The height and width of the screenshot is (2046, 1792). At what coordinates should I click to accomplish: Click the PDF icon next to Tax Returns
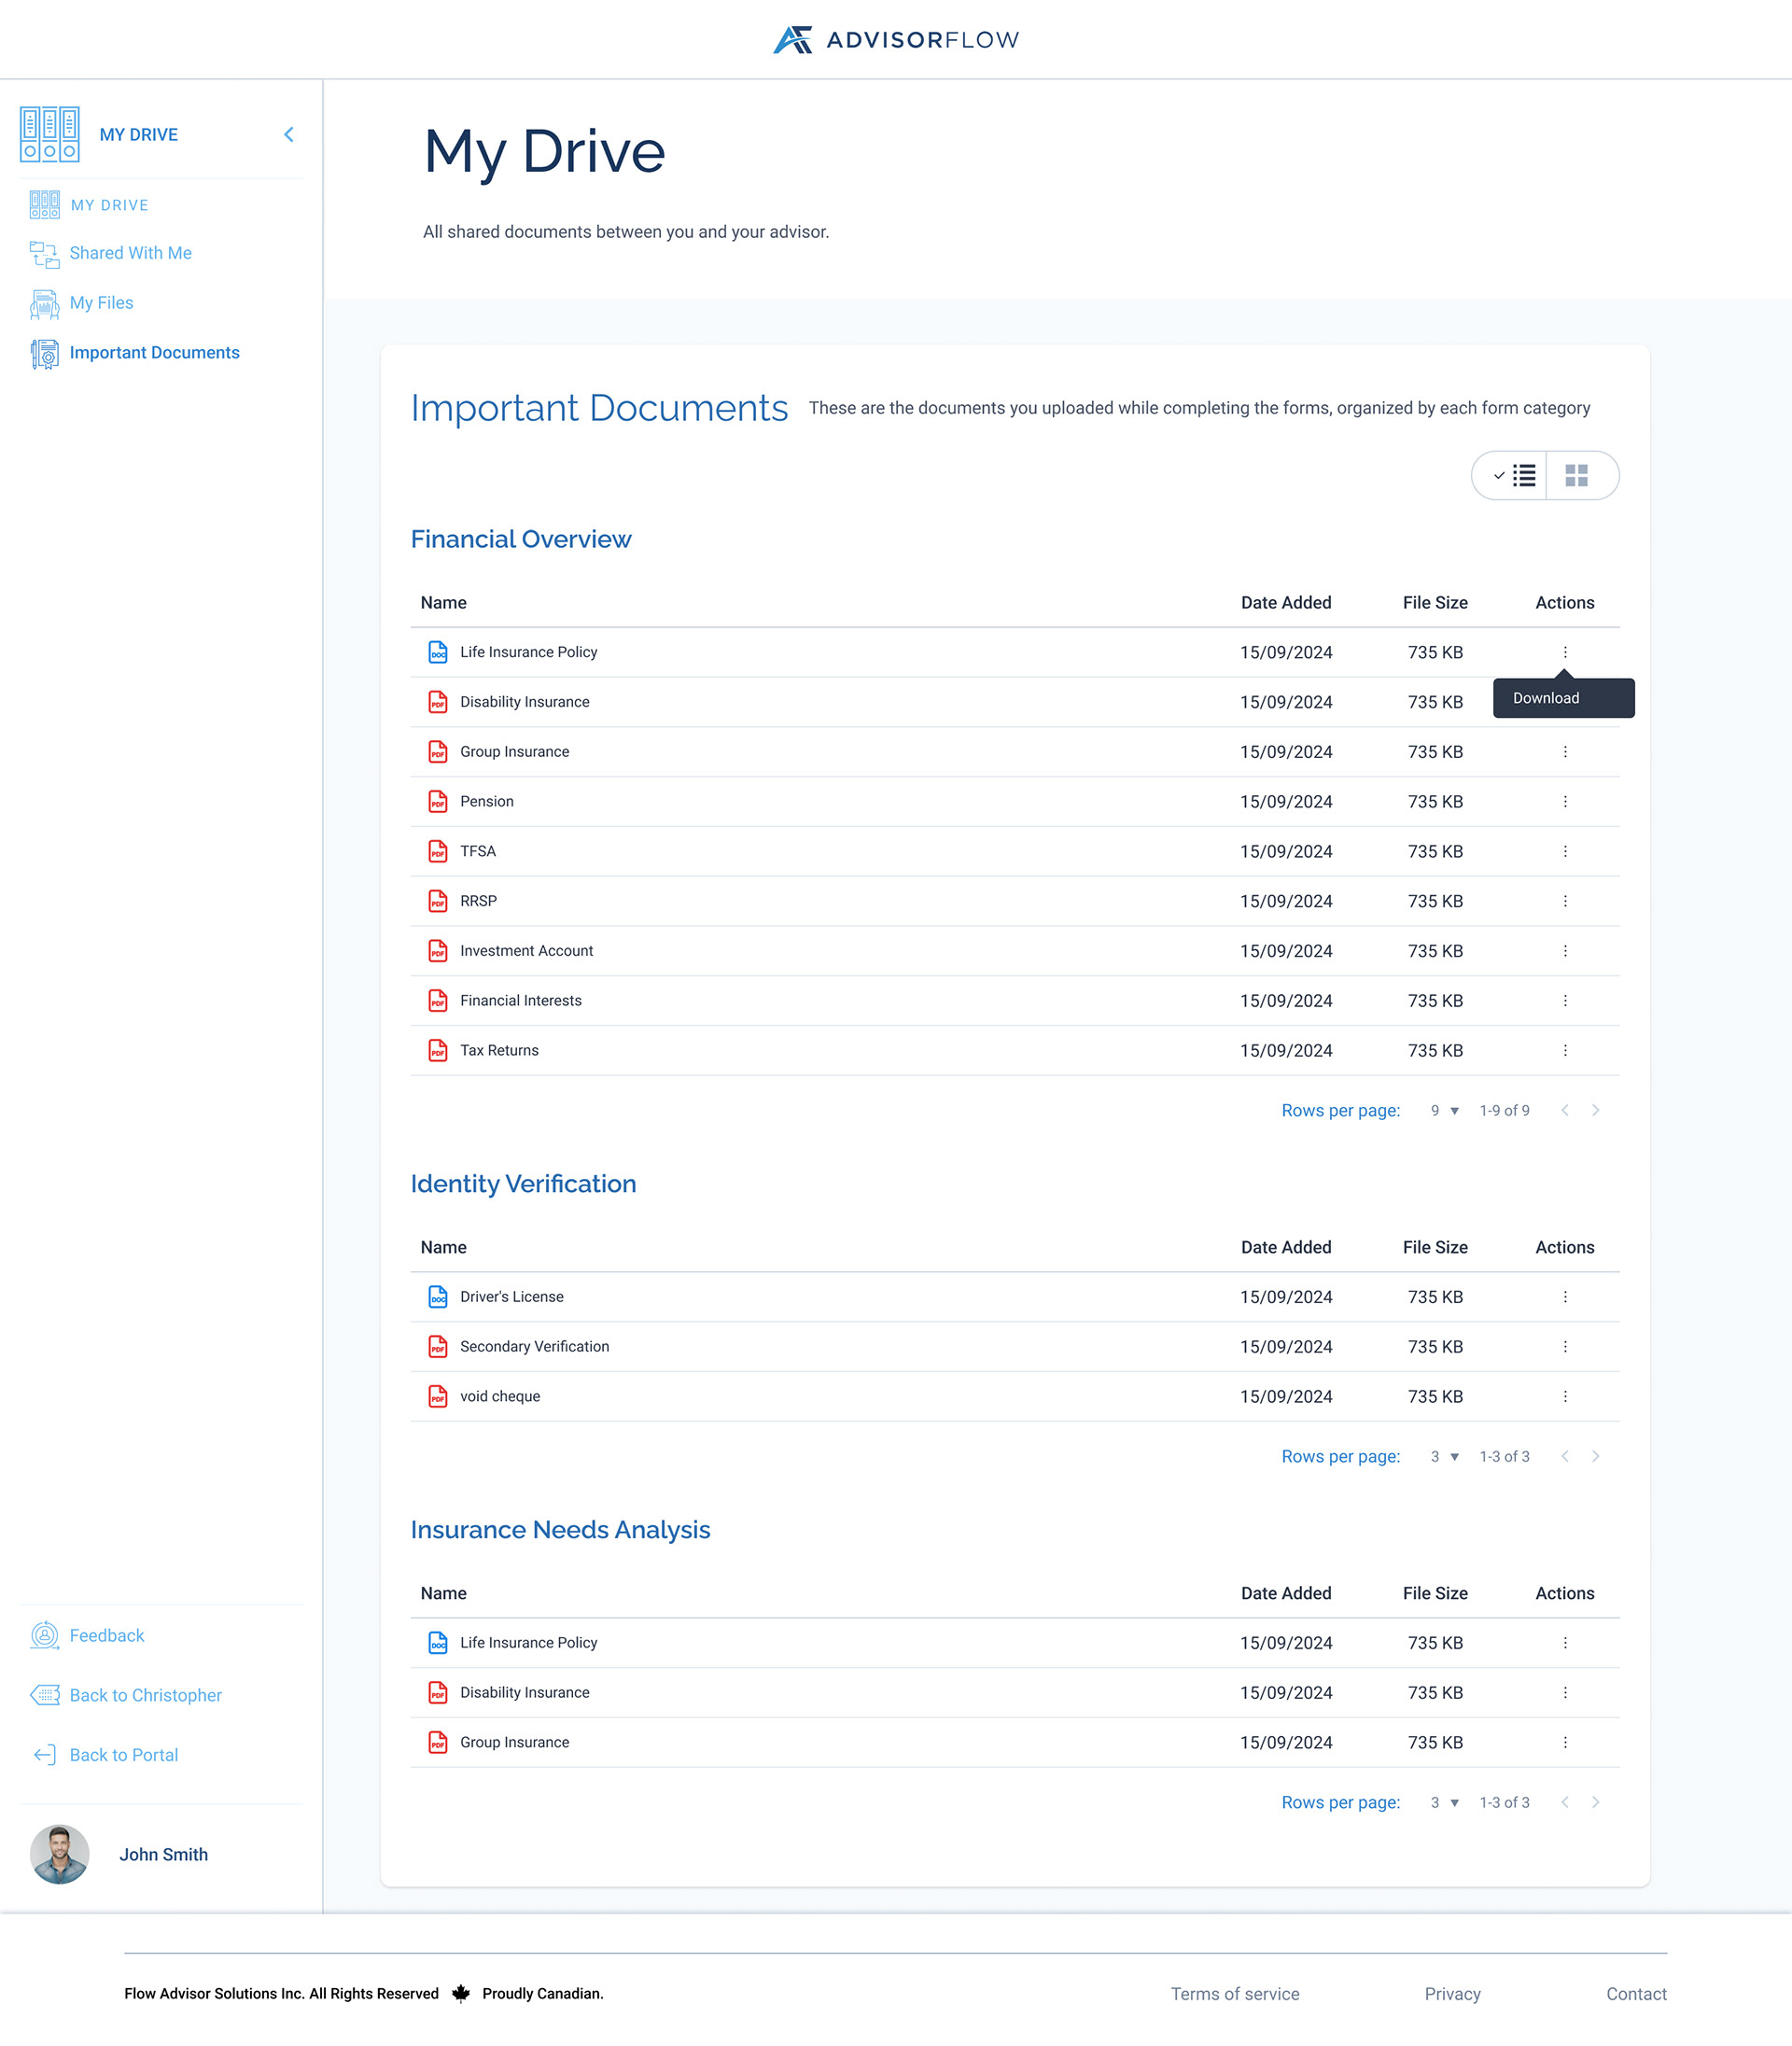point(437,1050)
